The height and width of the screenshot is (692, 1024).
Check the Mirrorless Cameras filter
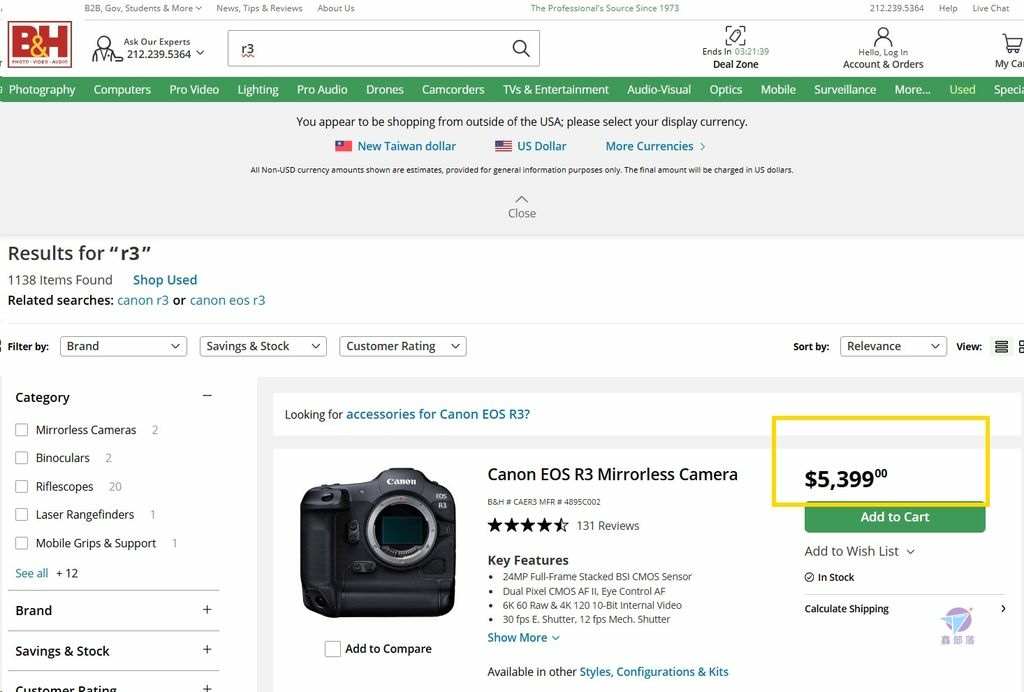(22, 430)
